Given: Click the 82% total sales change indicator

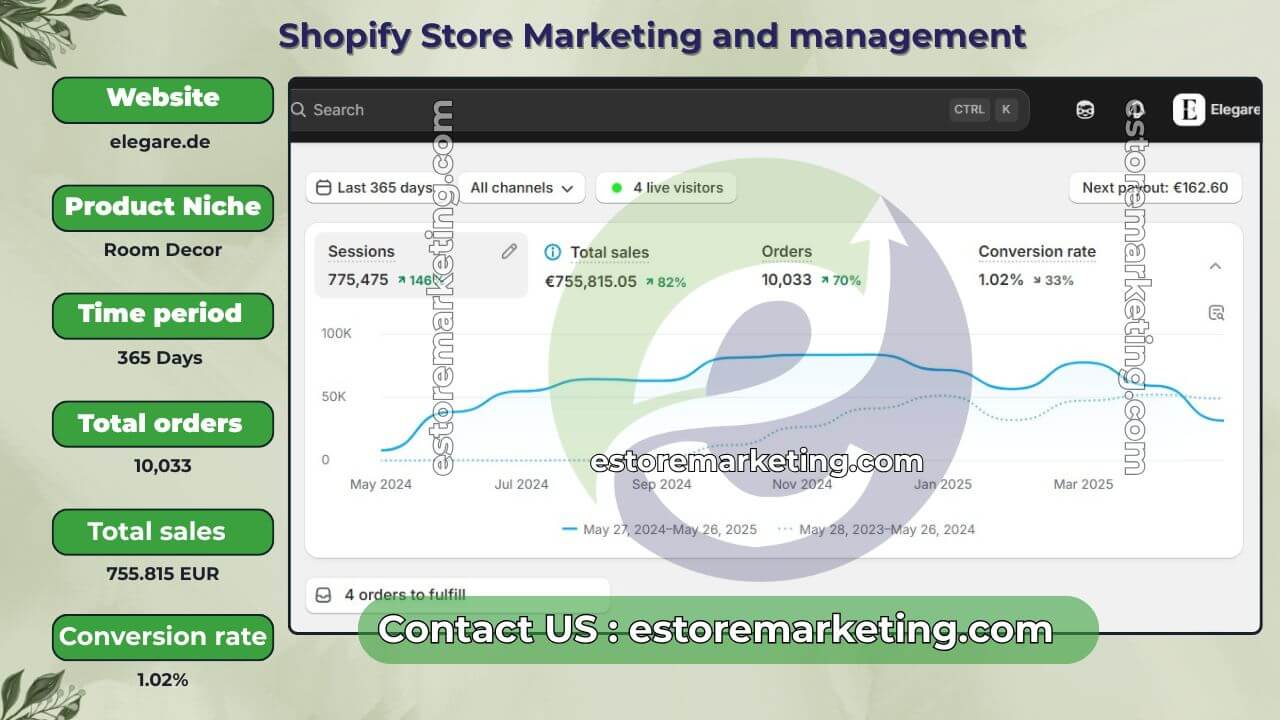Looking at the screenshot, I should (x=666, y=282).
